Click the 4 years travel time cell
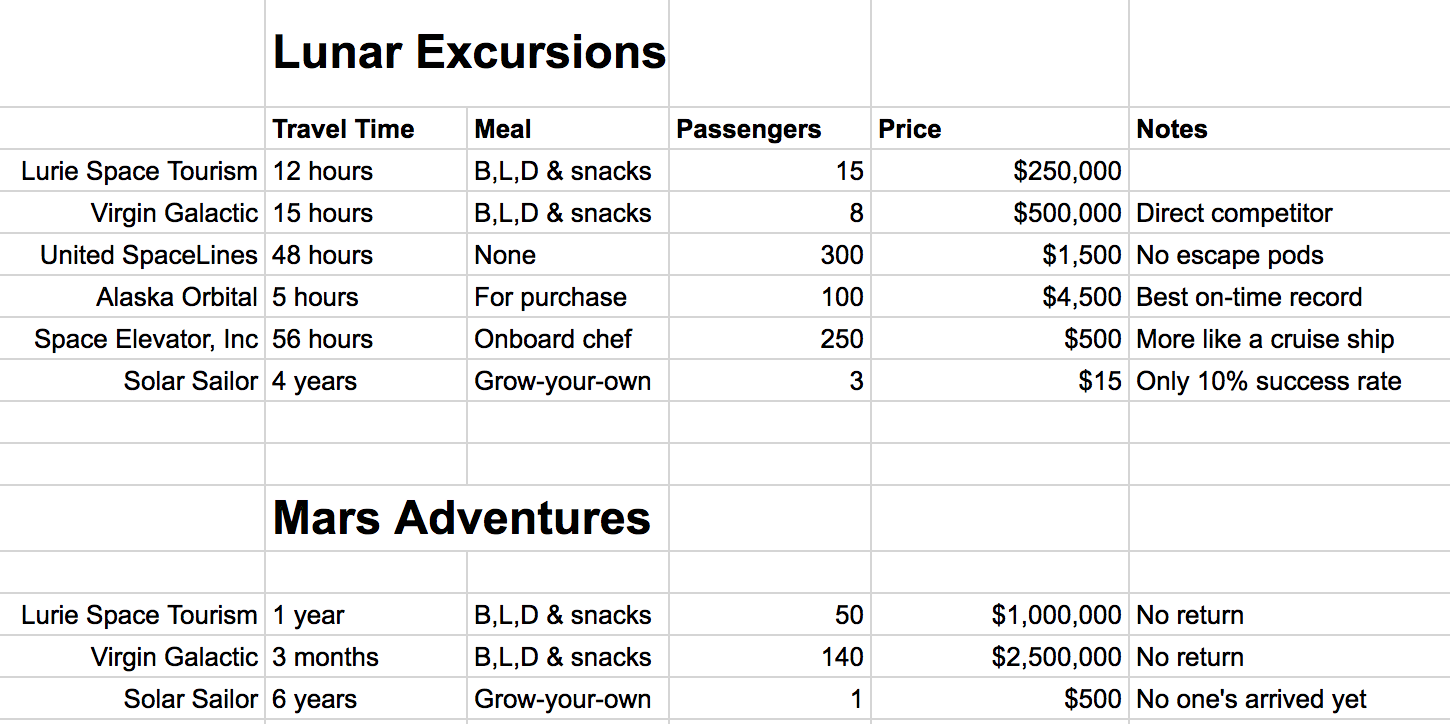The width and height of the screenshot is (1450, 724). click(x=366, y=381)
